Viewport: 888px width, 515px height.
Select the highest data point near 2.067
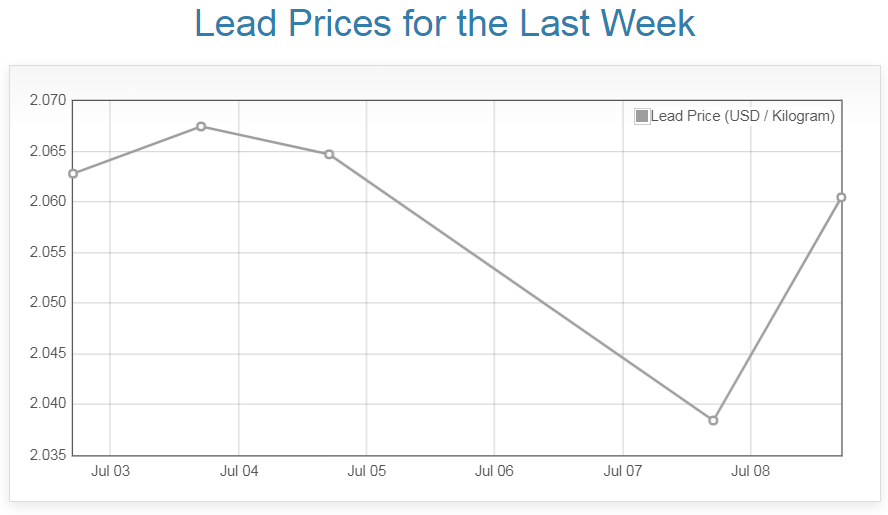tap(201, 127)
